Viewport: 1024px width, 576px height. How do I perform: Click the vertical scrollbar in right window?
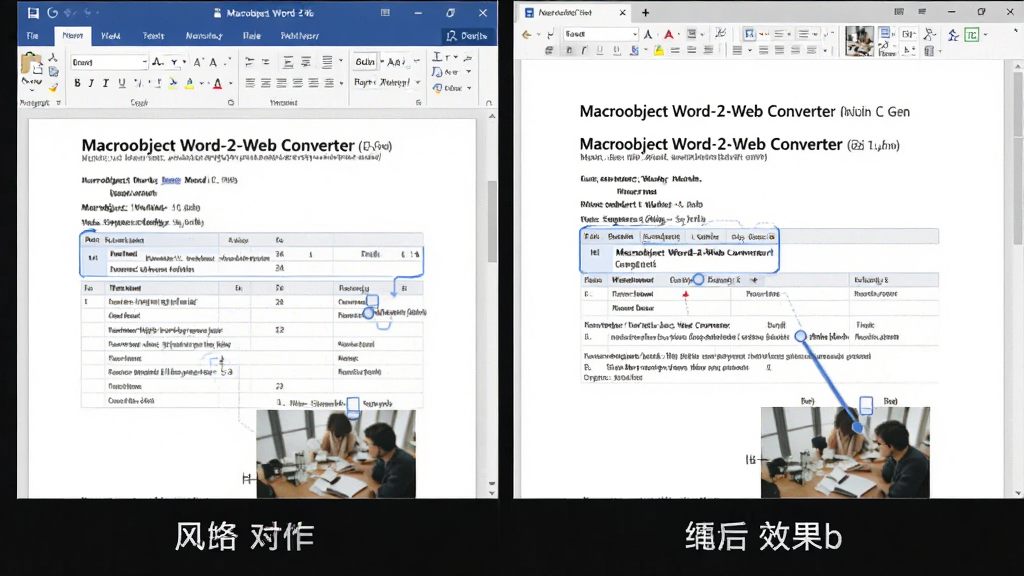(x=1017, y=280)
